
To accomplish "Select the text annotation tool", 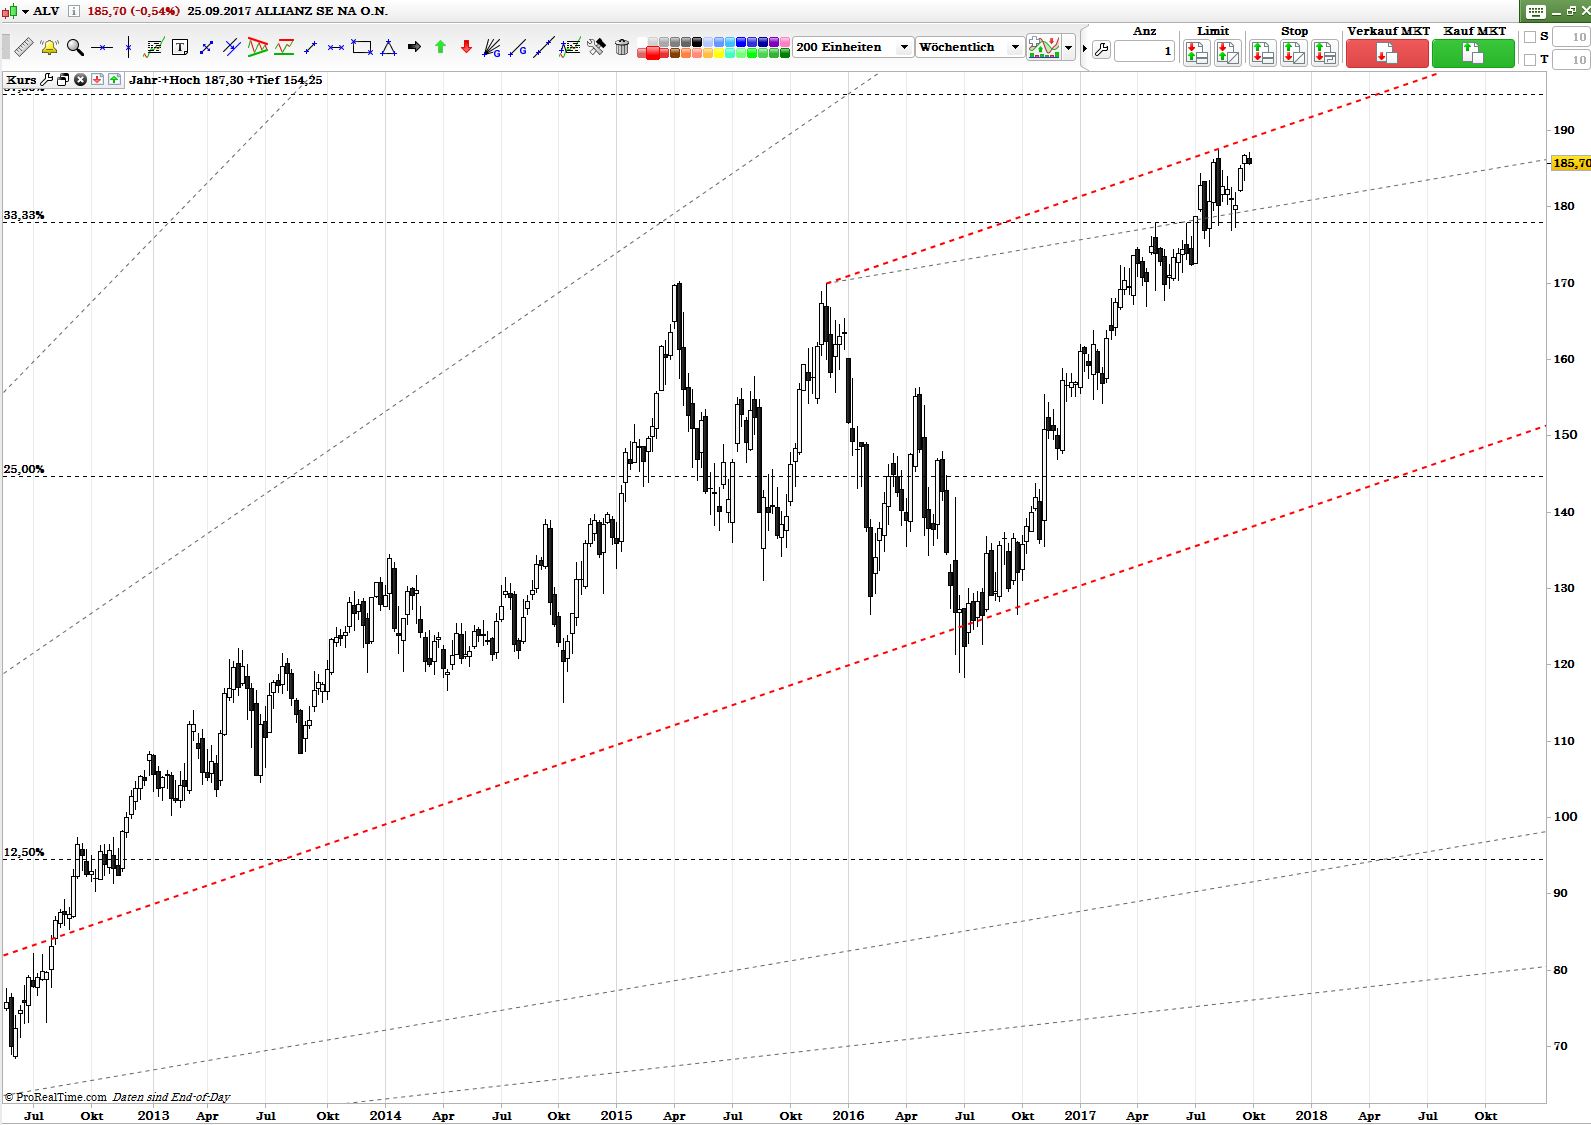I will (180, 47).
